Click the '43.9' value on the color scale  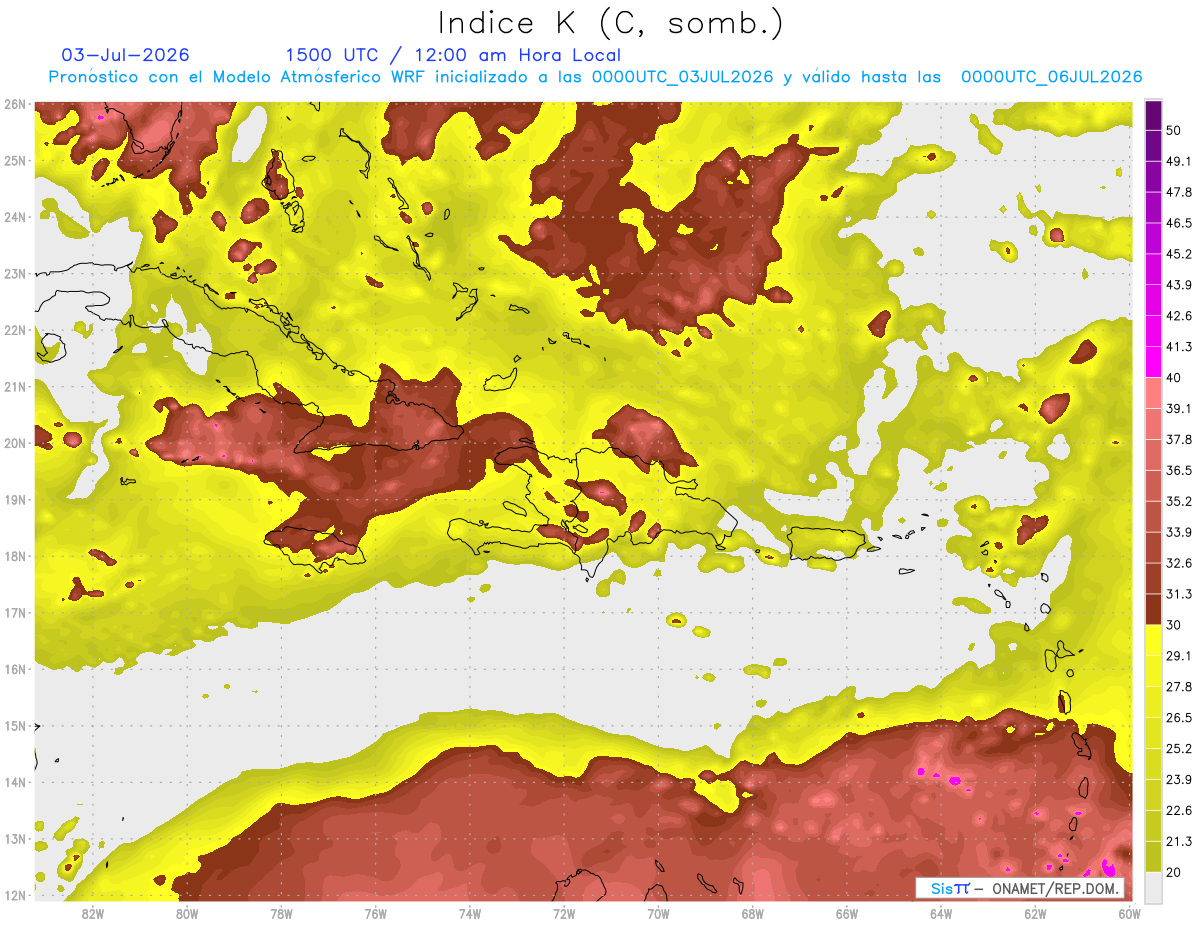click(1178, 285)
